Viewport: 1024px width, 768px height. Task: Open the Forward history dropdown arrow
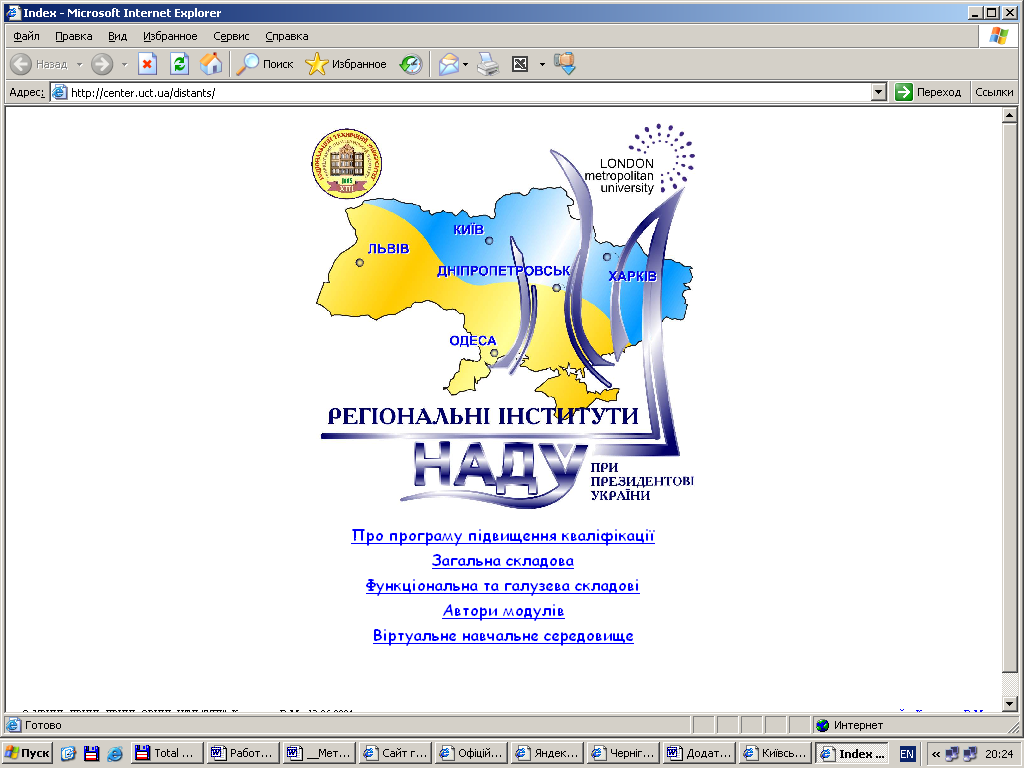124,64
